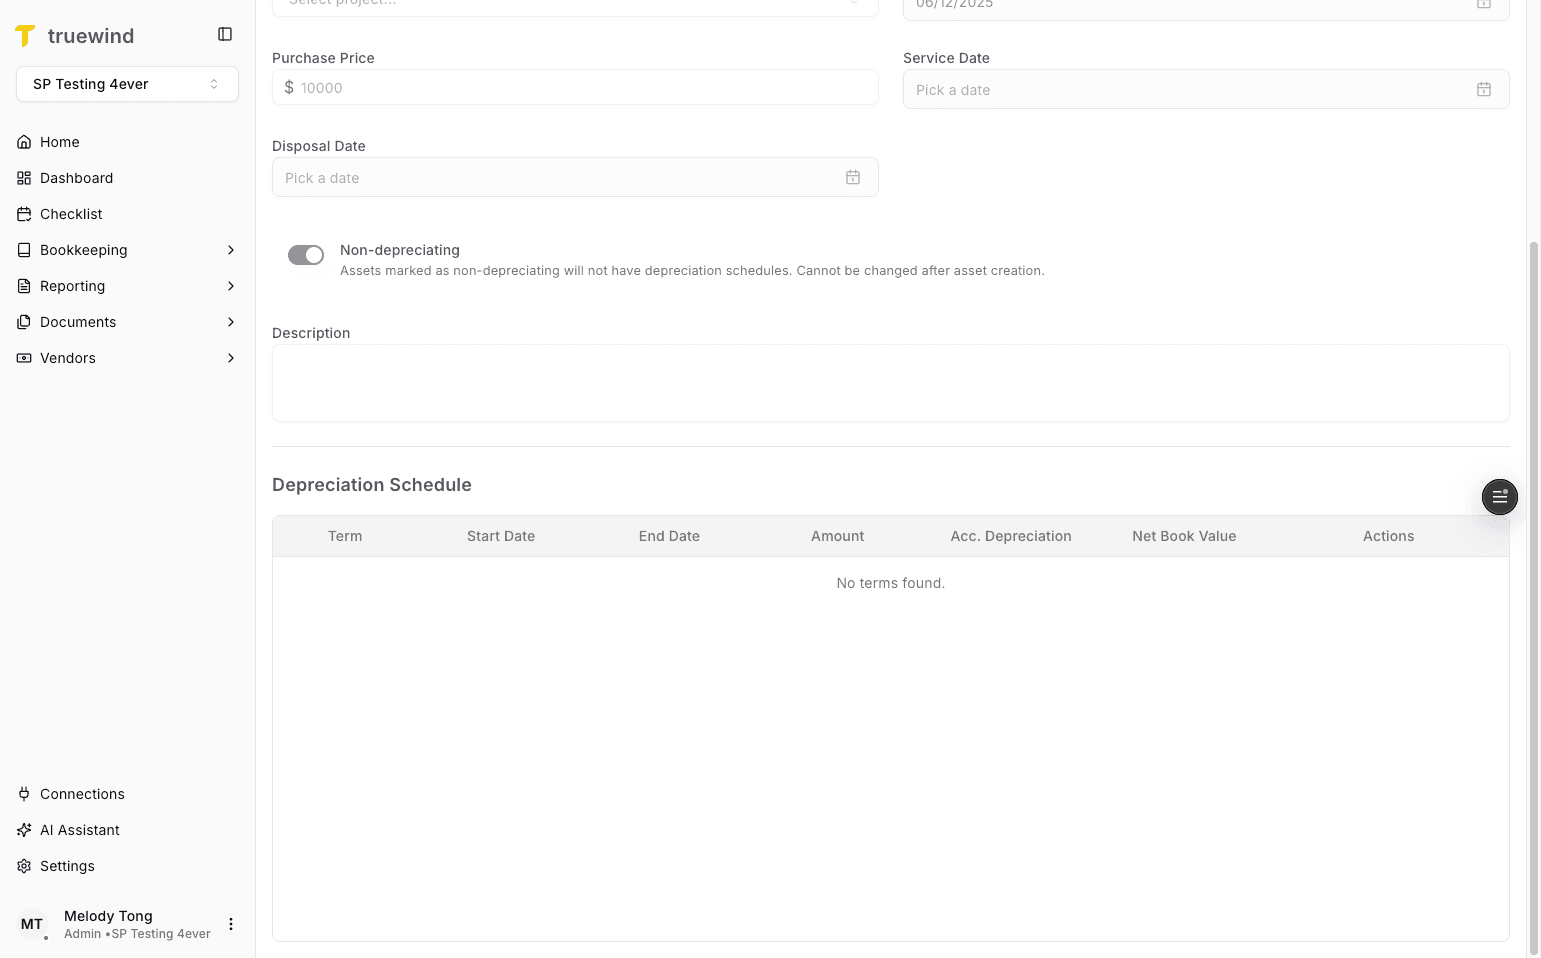The image size is (1541, 958).
Task: Click the Dashboard grid icon
Action: pyautogui.click(x=24, y=177)
